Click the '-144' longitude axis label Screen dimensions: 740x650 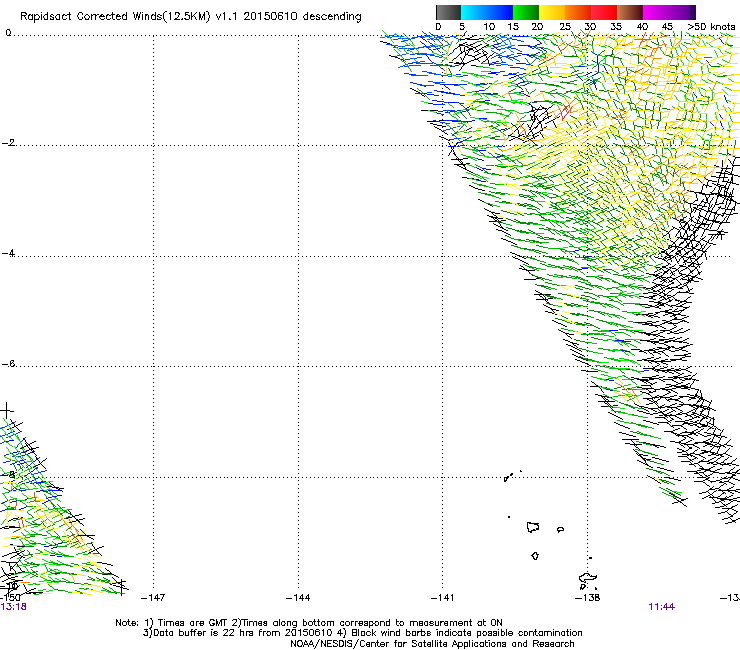pos(298,598)
